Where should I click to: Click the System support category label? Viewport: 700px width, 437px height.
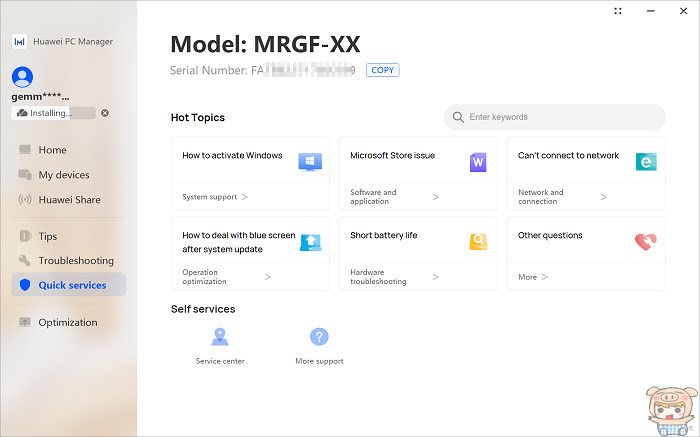(209, 197)
